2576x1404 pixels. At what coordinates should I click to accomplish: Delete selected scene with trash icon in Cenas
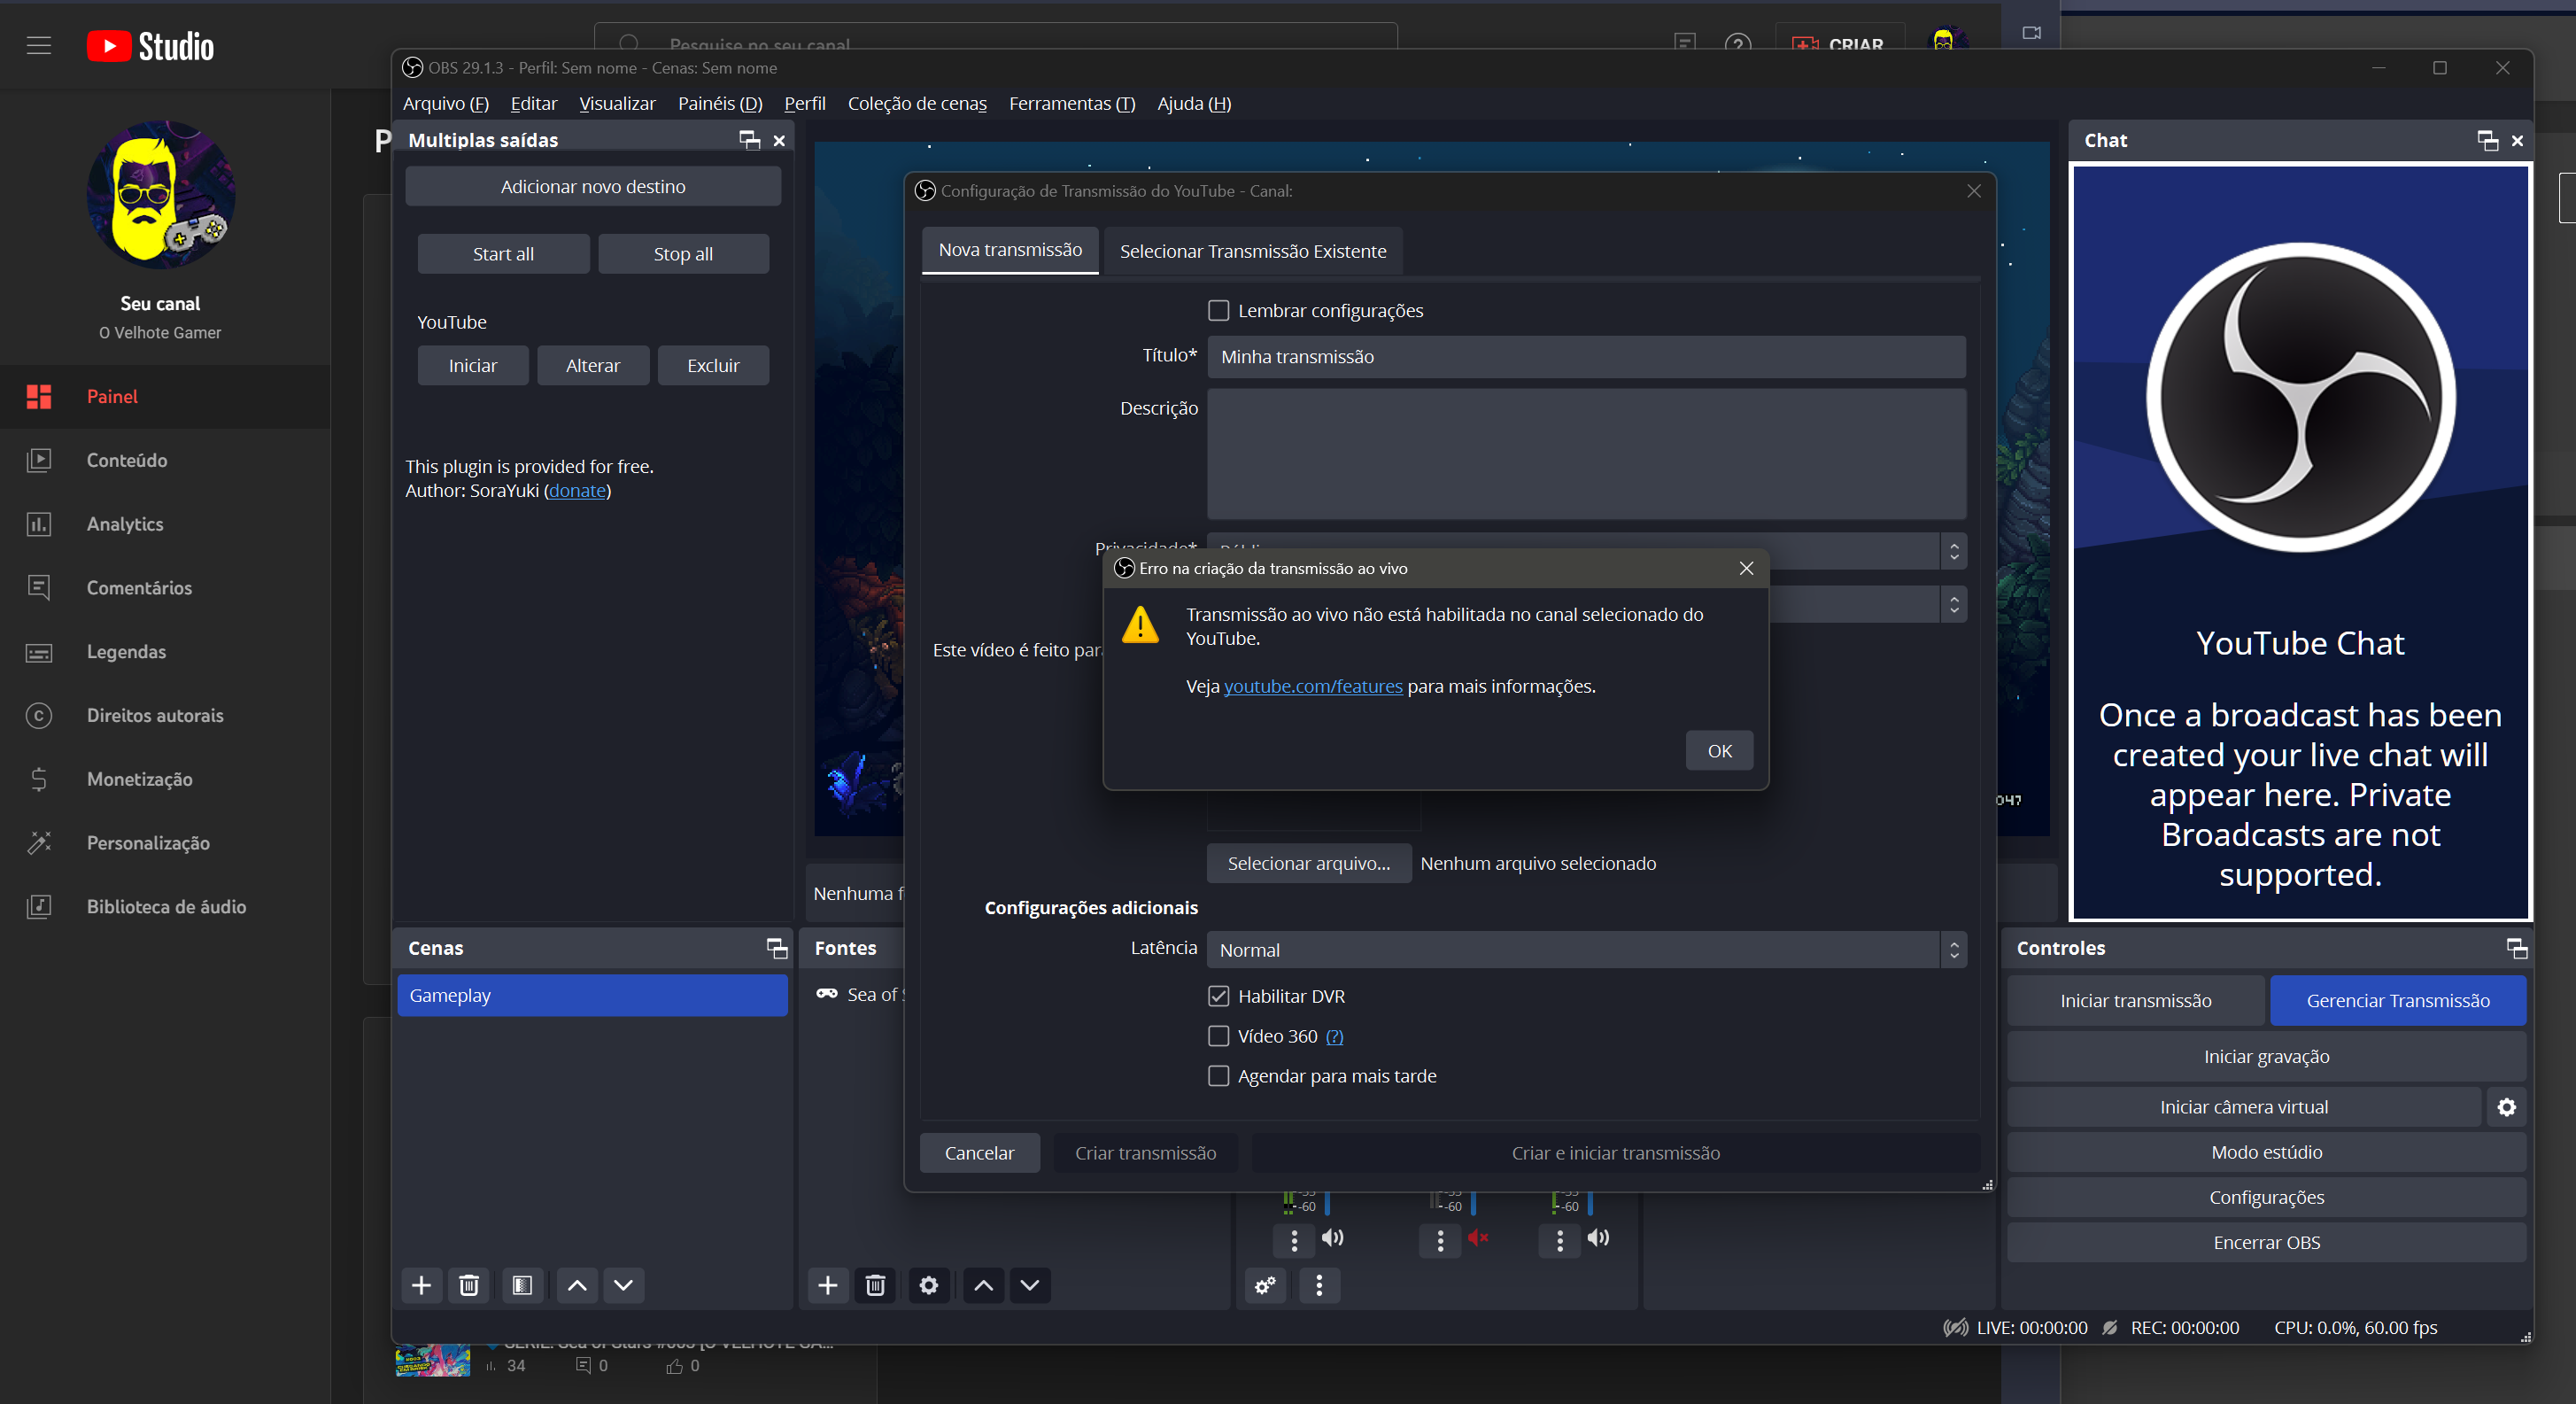coord(469,1285)
